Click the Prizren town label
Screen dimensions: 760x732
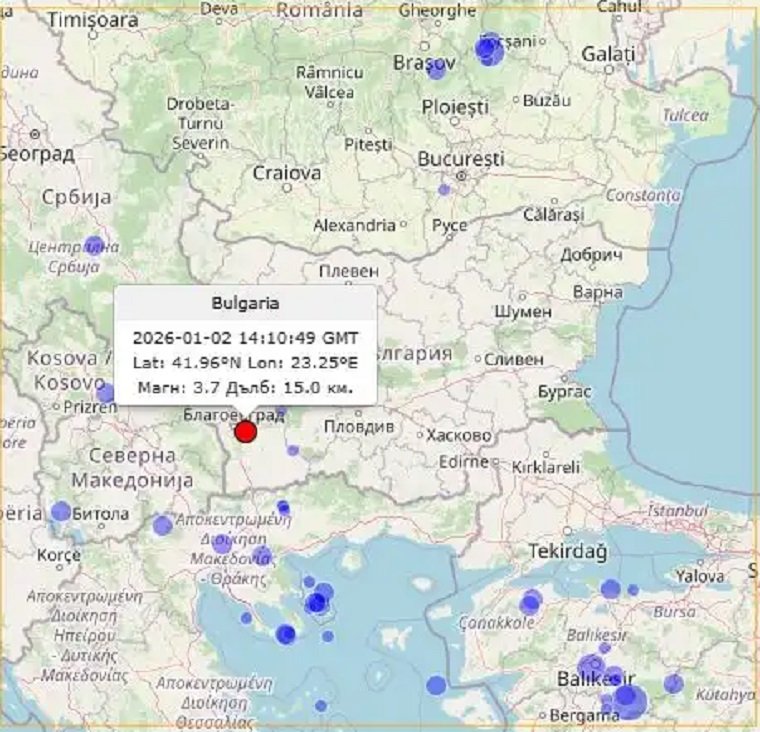pos(91,407)
